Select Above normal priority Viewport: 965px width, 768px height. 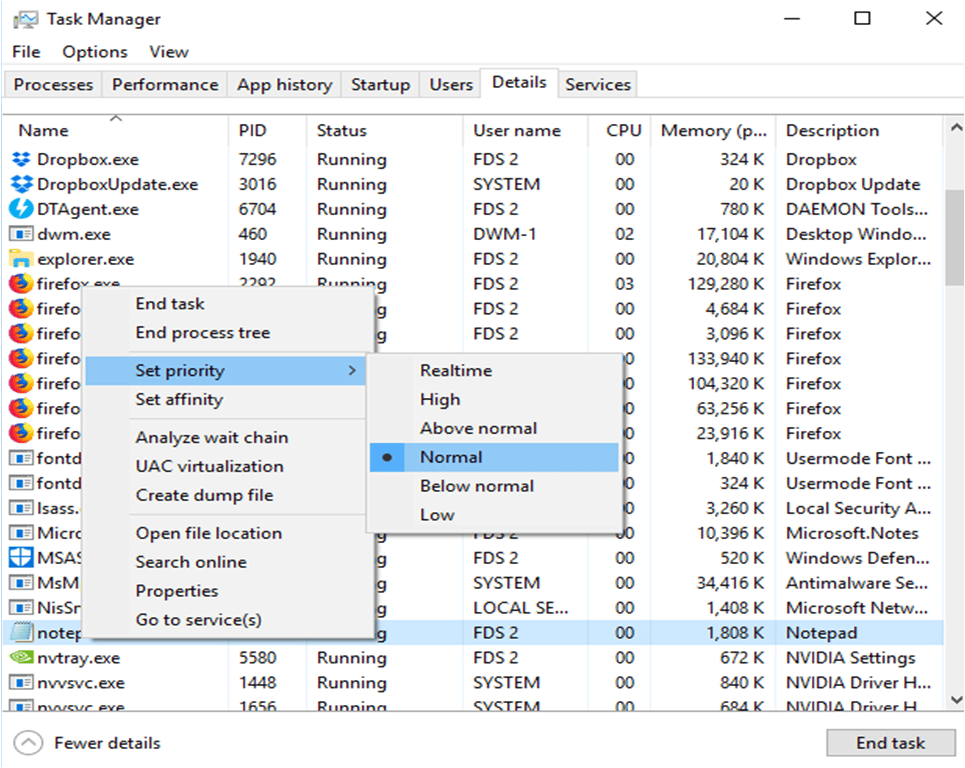[x=494, y=428]
